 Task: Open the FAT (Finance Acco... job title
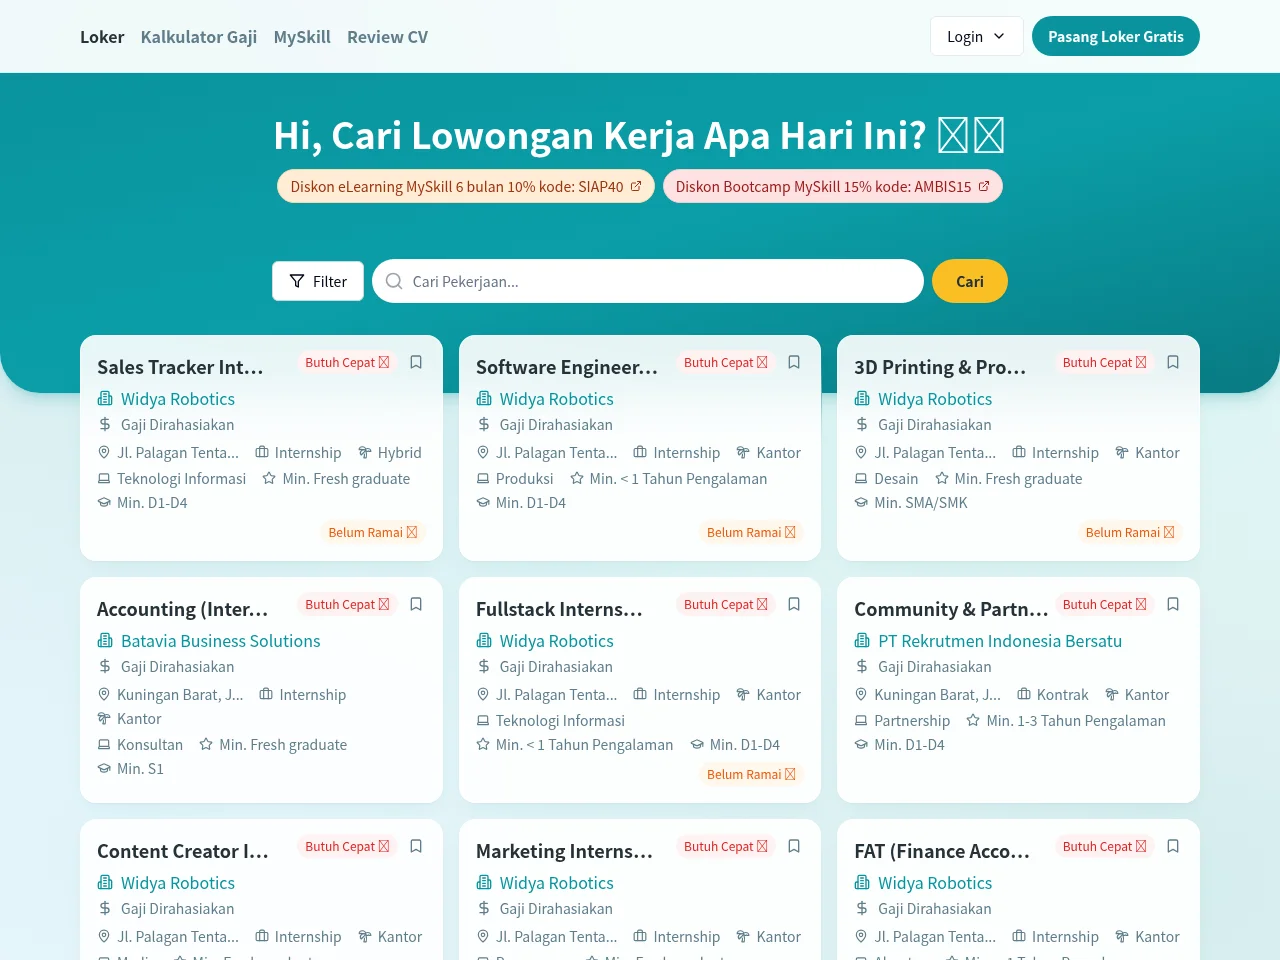click(x=942, y=851)
